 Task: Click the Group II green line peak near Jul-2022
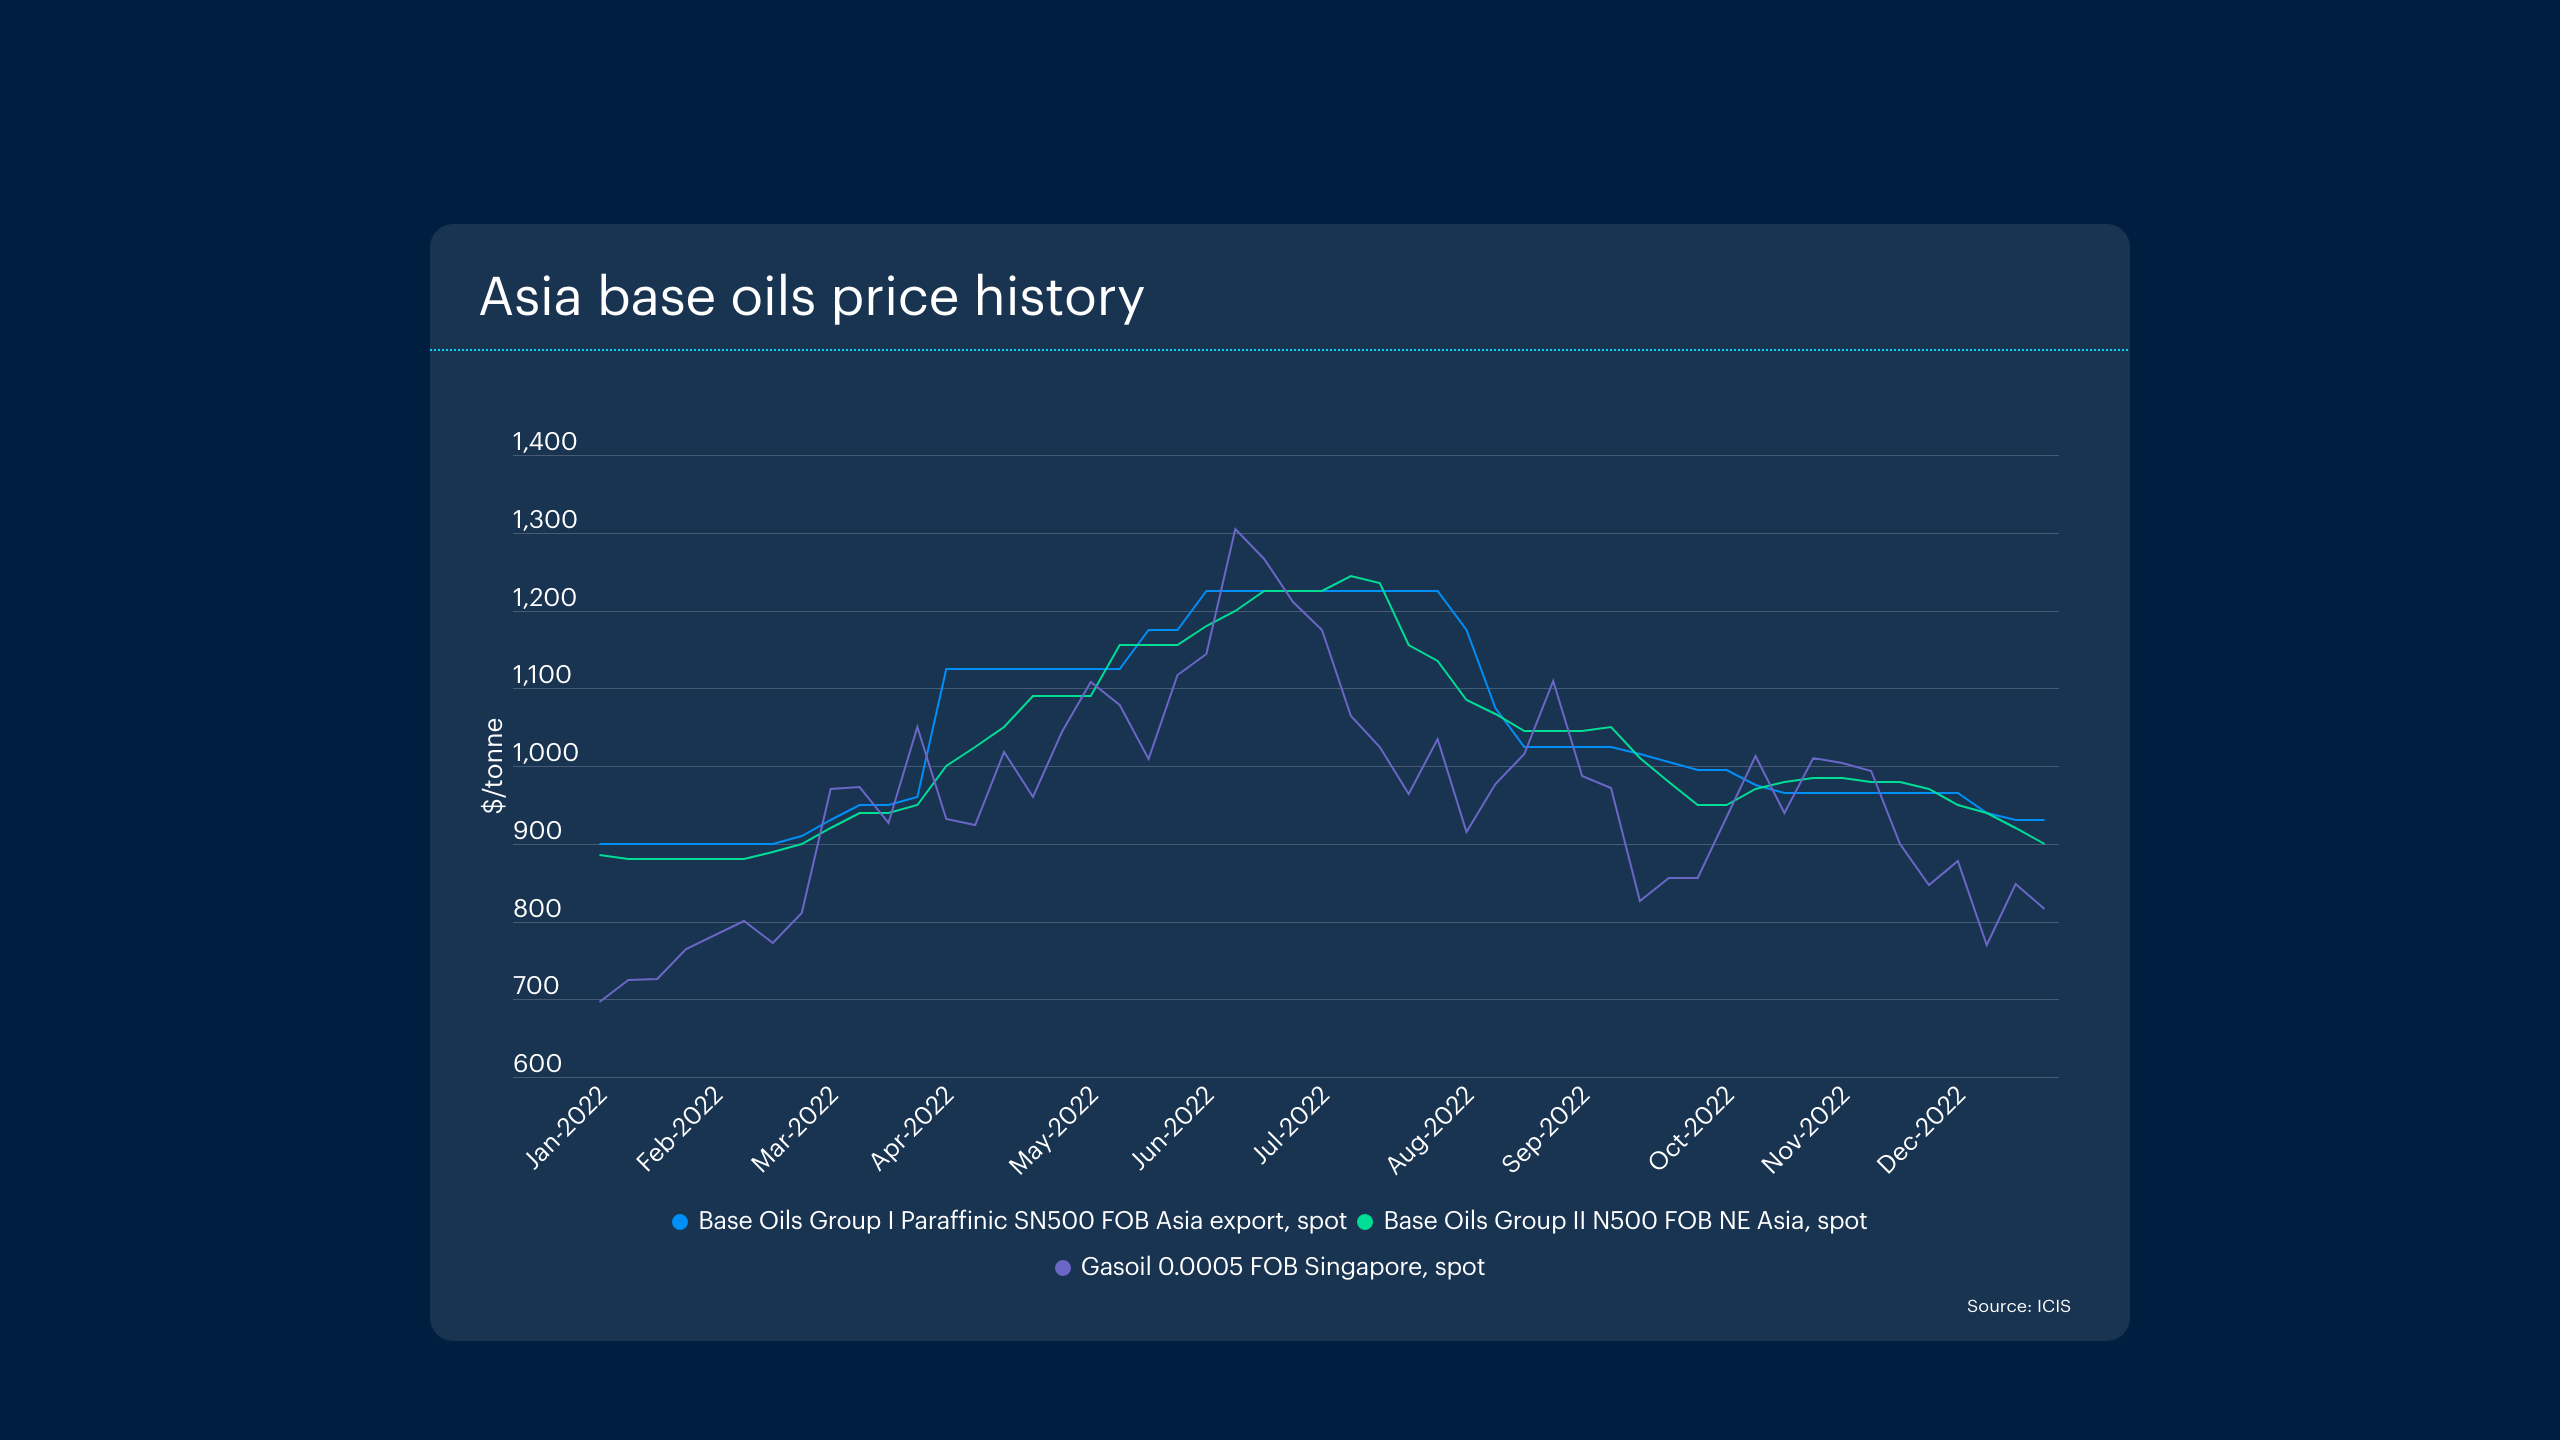[x=1351, y=576]
